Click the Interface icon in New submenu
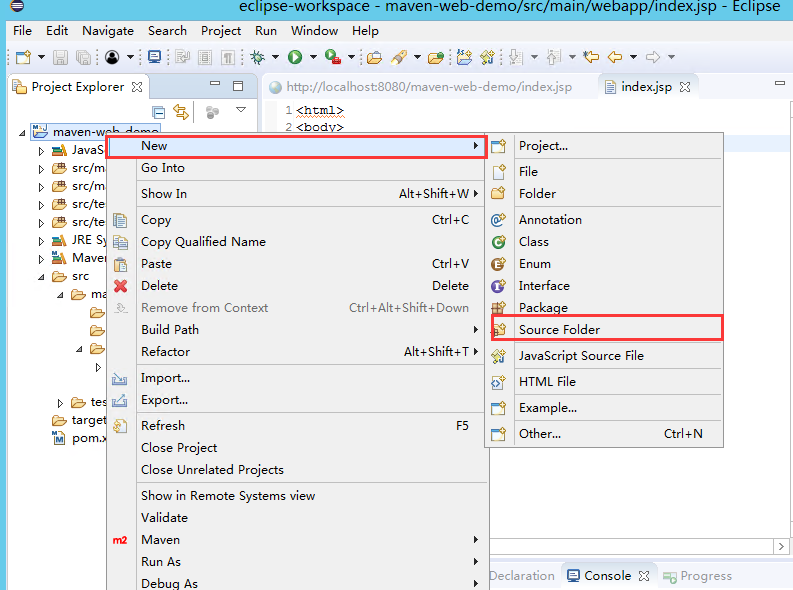The image size is (793, 590). pos(498,286)
